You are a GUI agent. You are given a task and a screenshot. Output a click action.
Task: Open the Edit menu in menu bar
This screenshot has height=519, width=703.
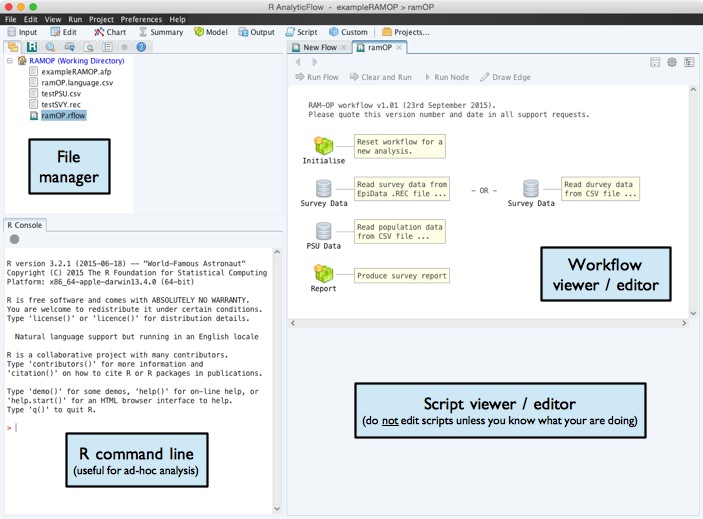(30, 19)
